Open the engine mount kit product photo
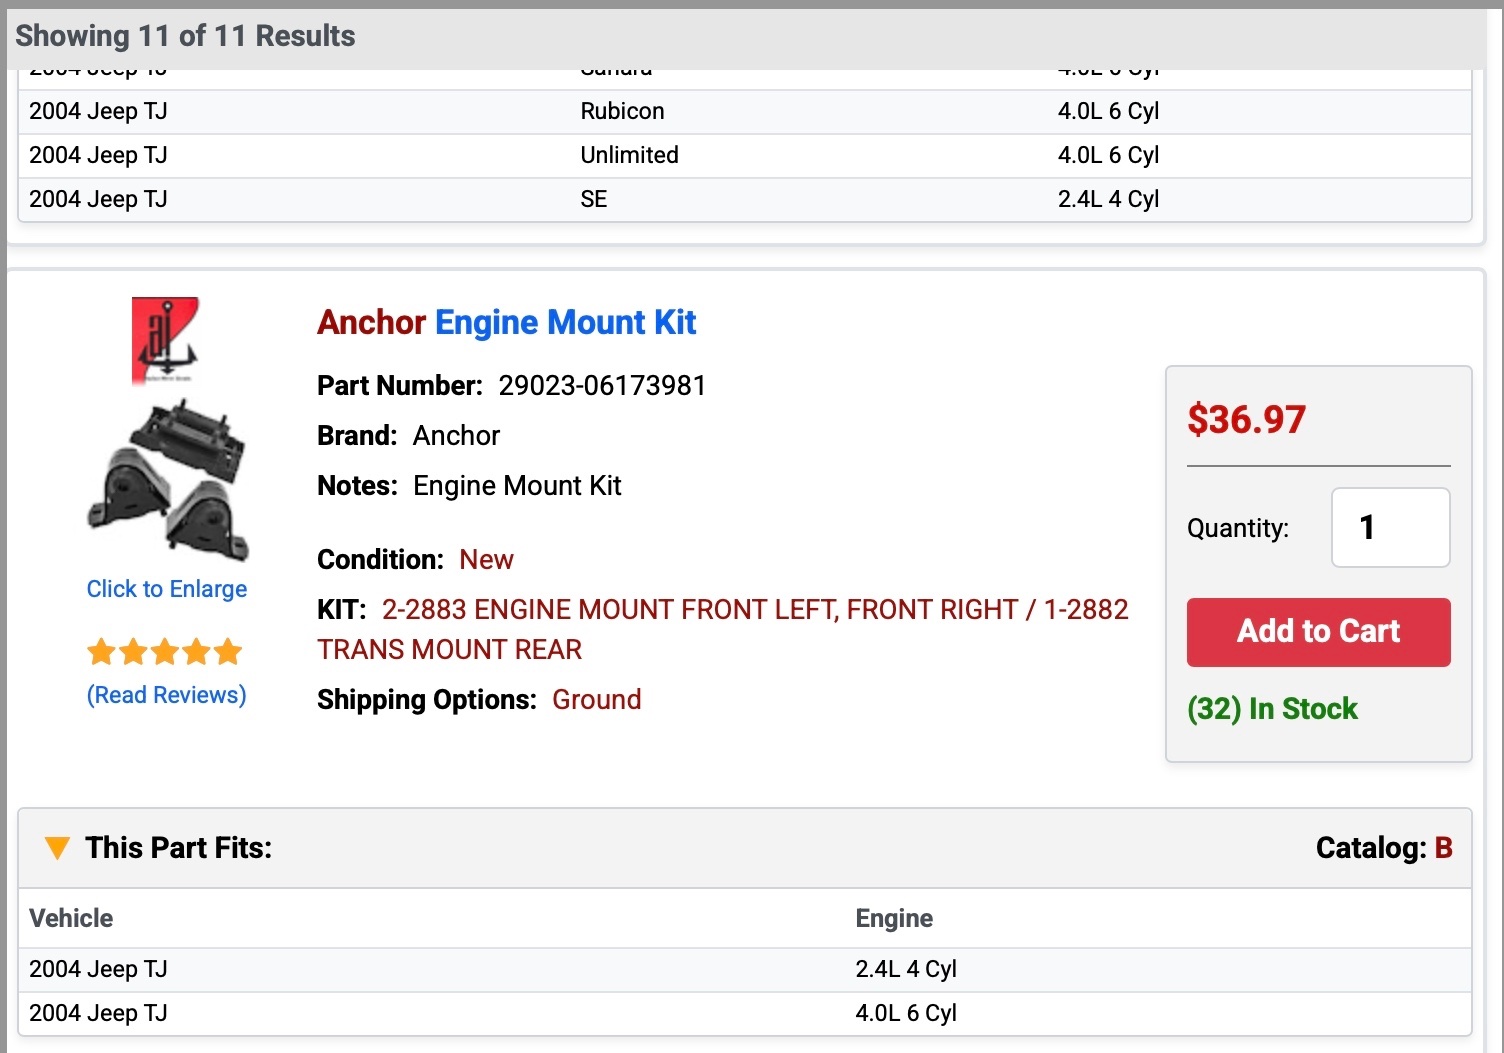Image resolution: width=1504 pixels, height=1053 pixels. click(167, 479)
